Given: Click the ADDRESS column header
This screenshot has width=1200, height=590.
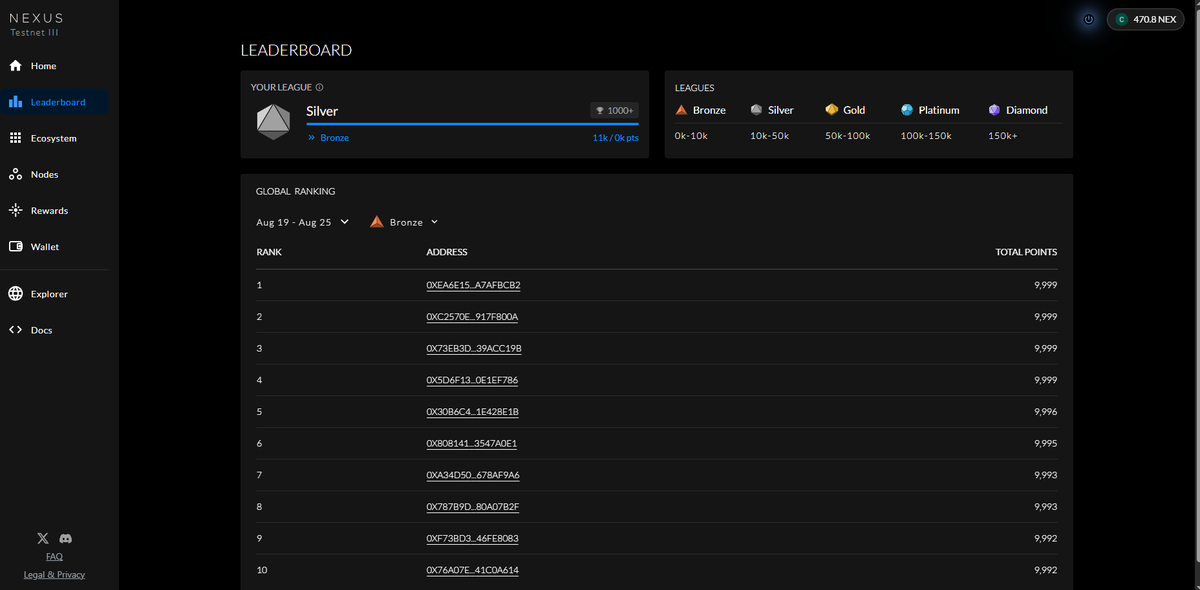Looking at the screenshot, I should [x=447, y=252].
